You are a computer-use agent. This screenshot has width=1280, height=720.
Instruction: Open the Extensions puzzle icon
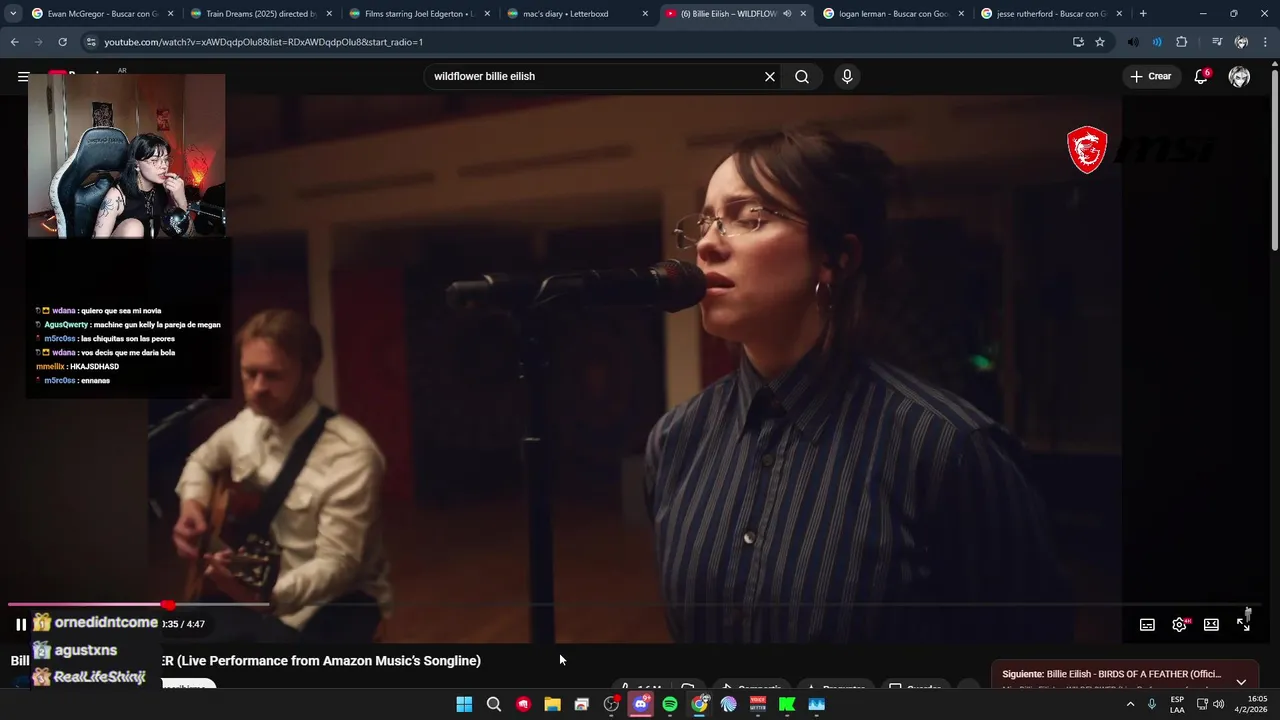tap(1182, 42)
